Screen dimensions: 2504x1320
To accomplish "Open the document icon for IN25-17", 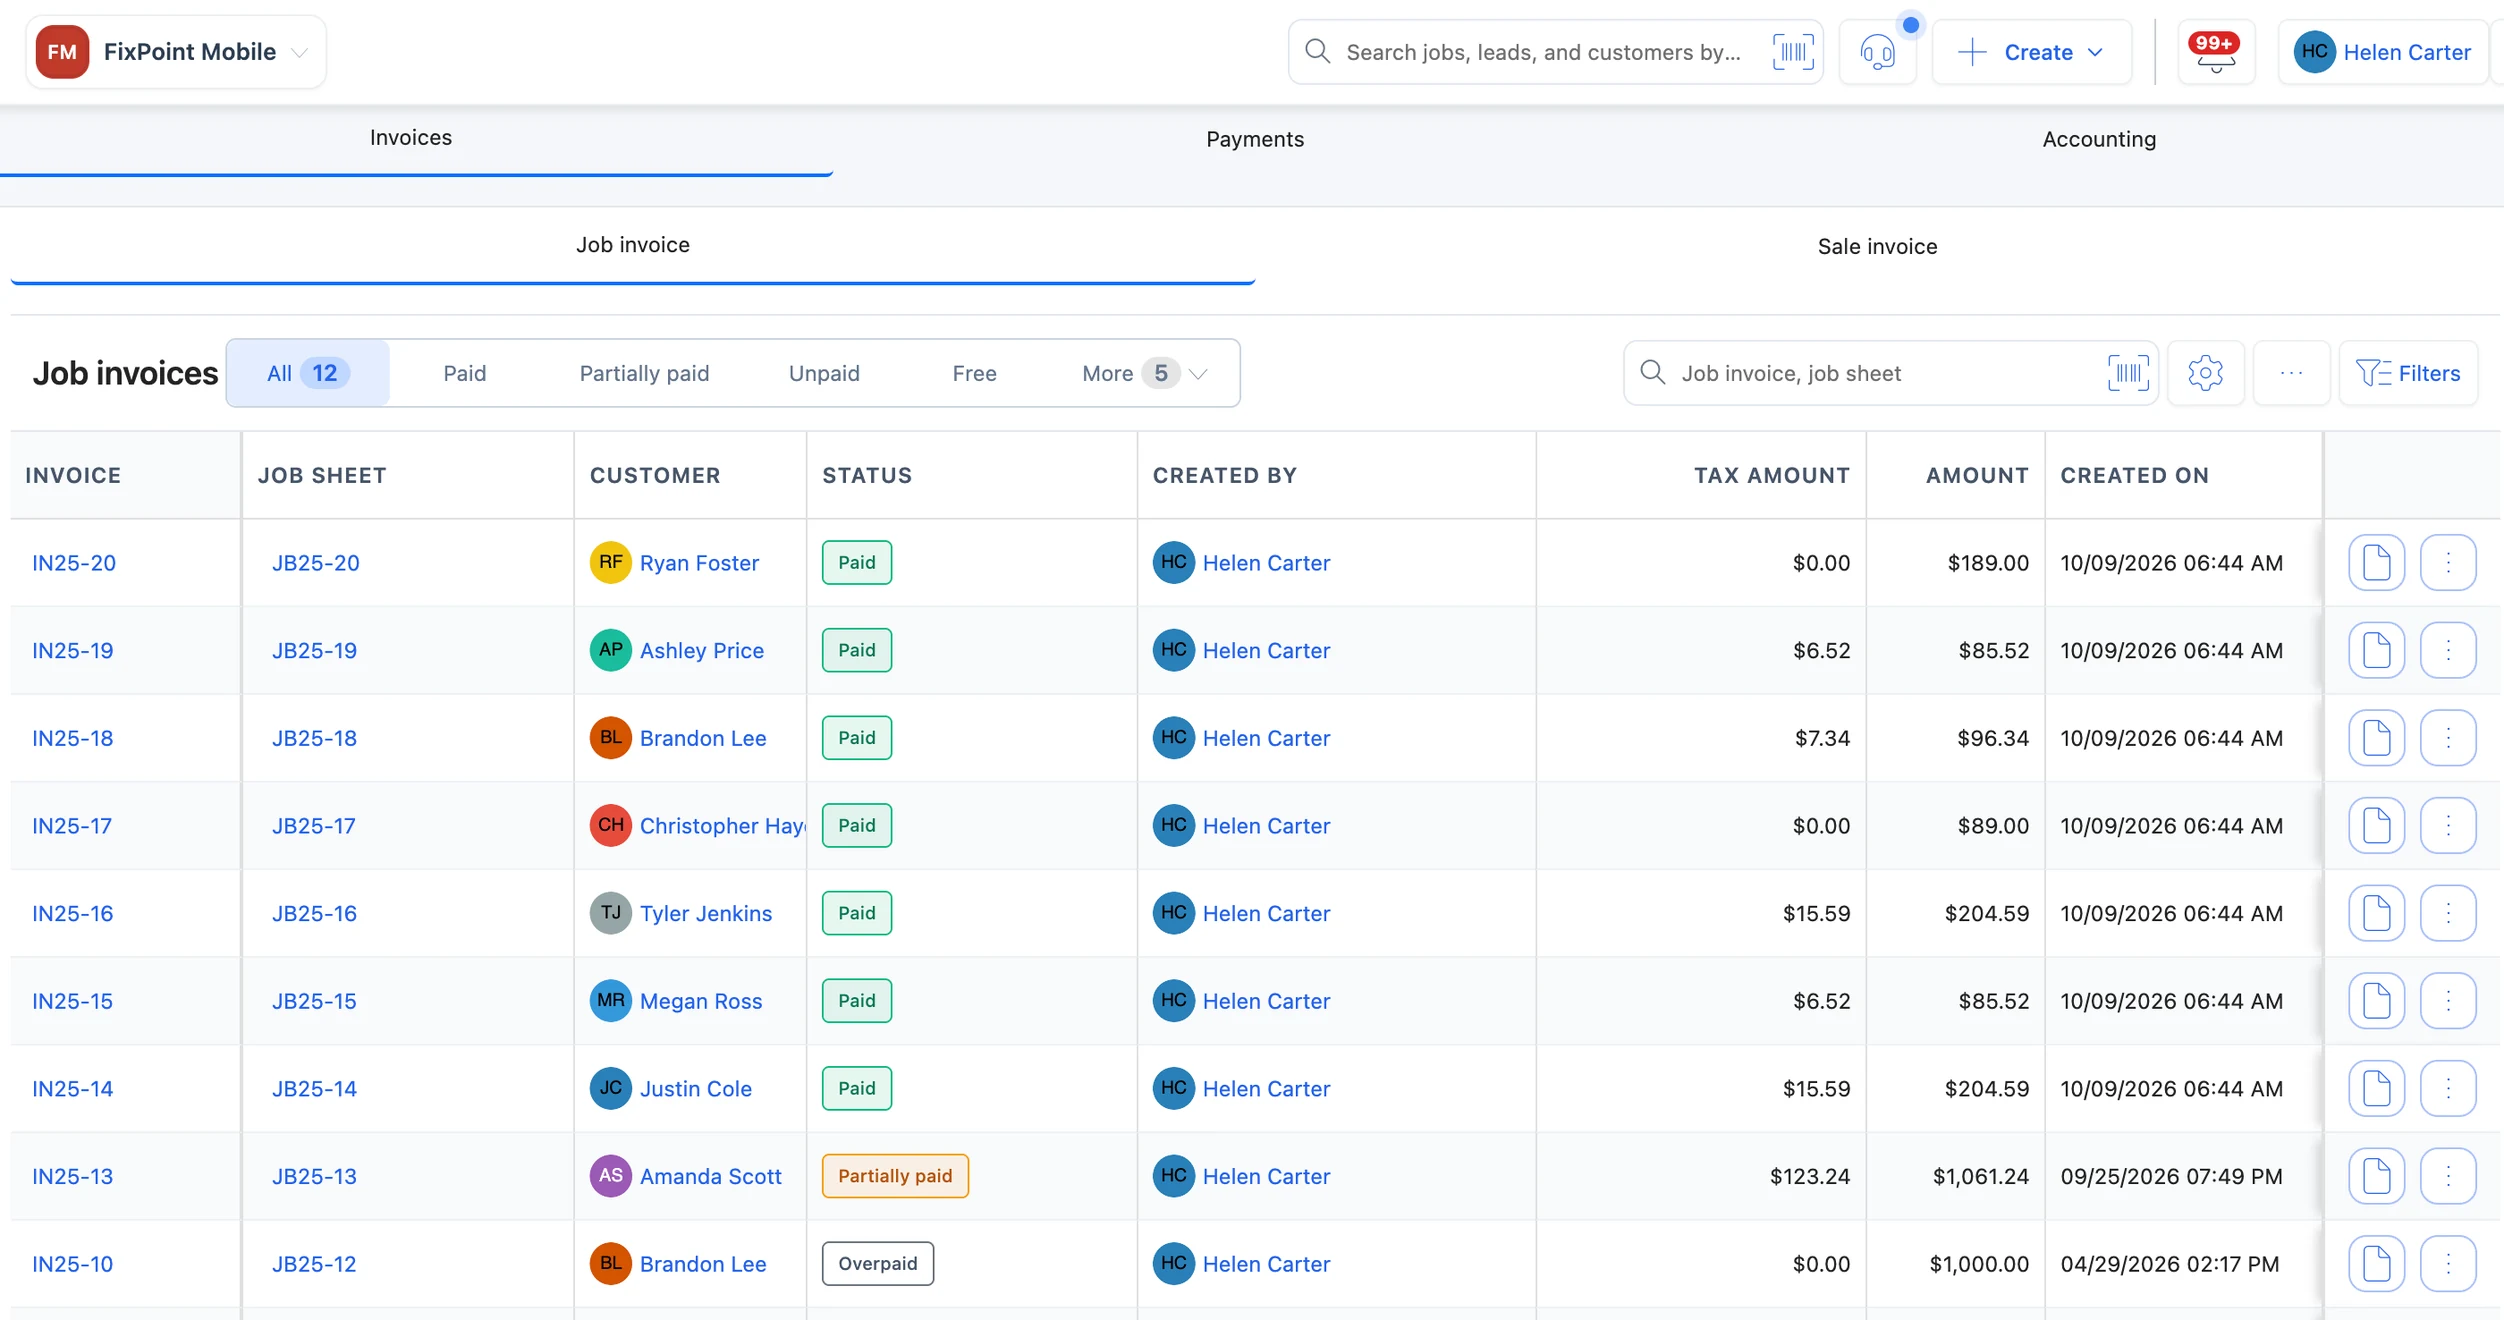I will [x=2376, y=825].
